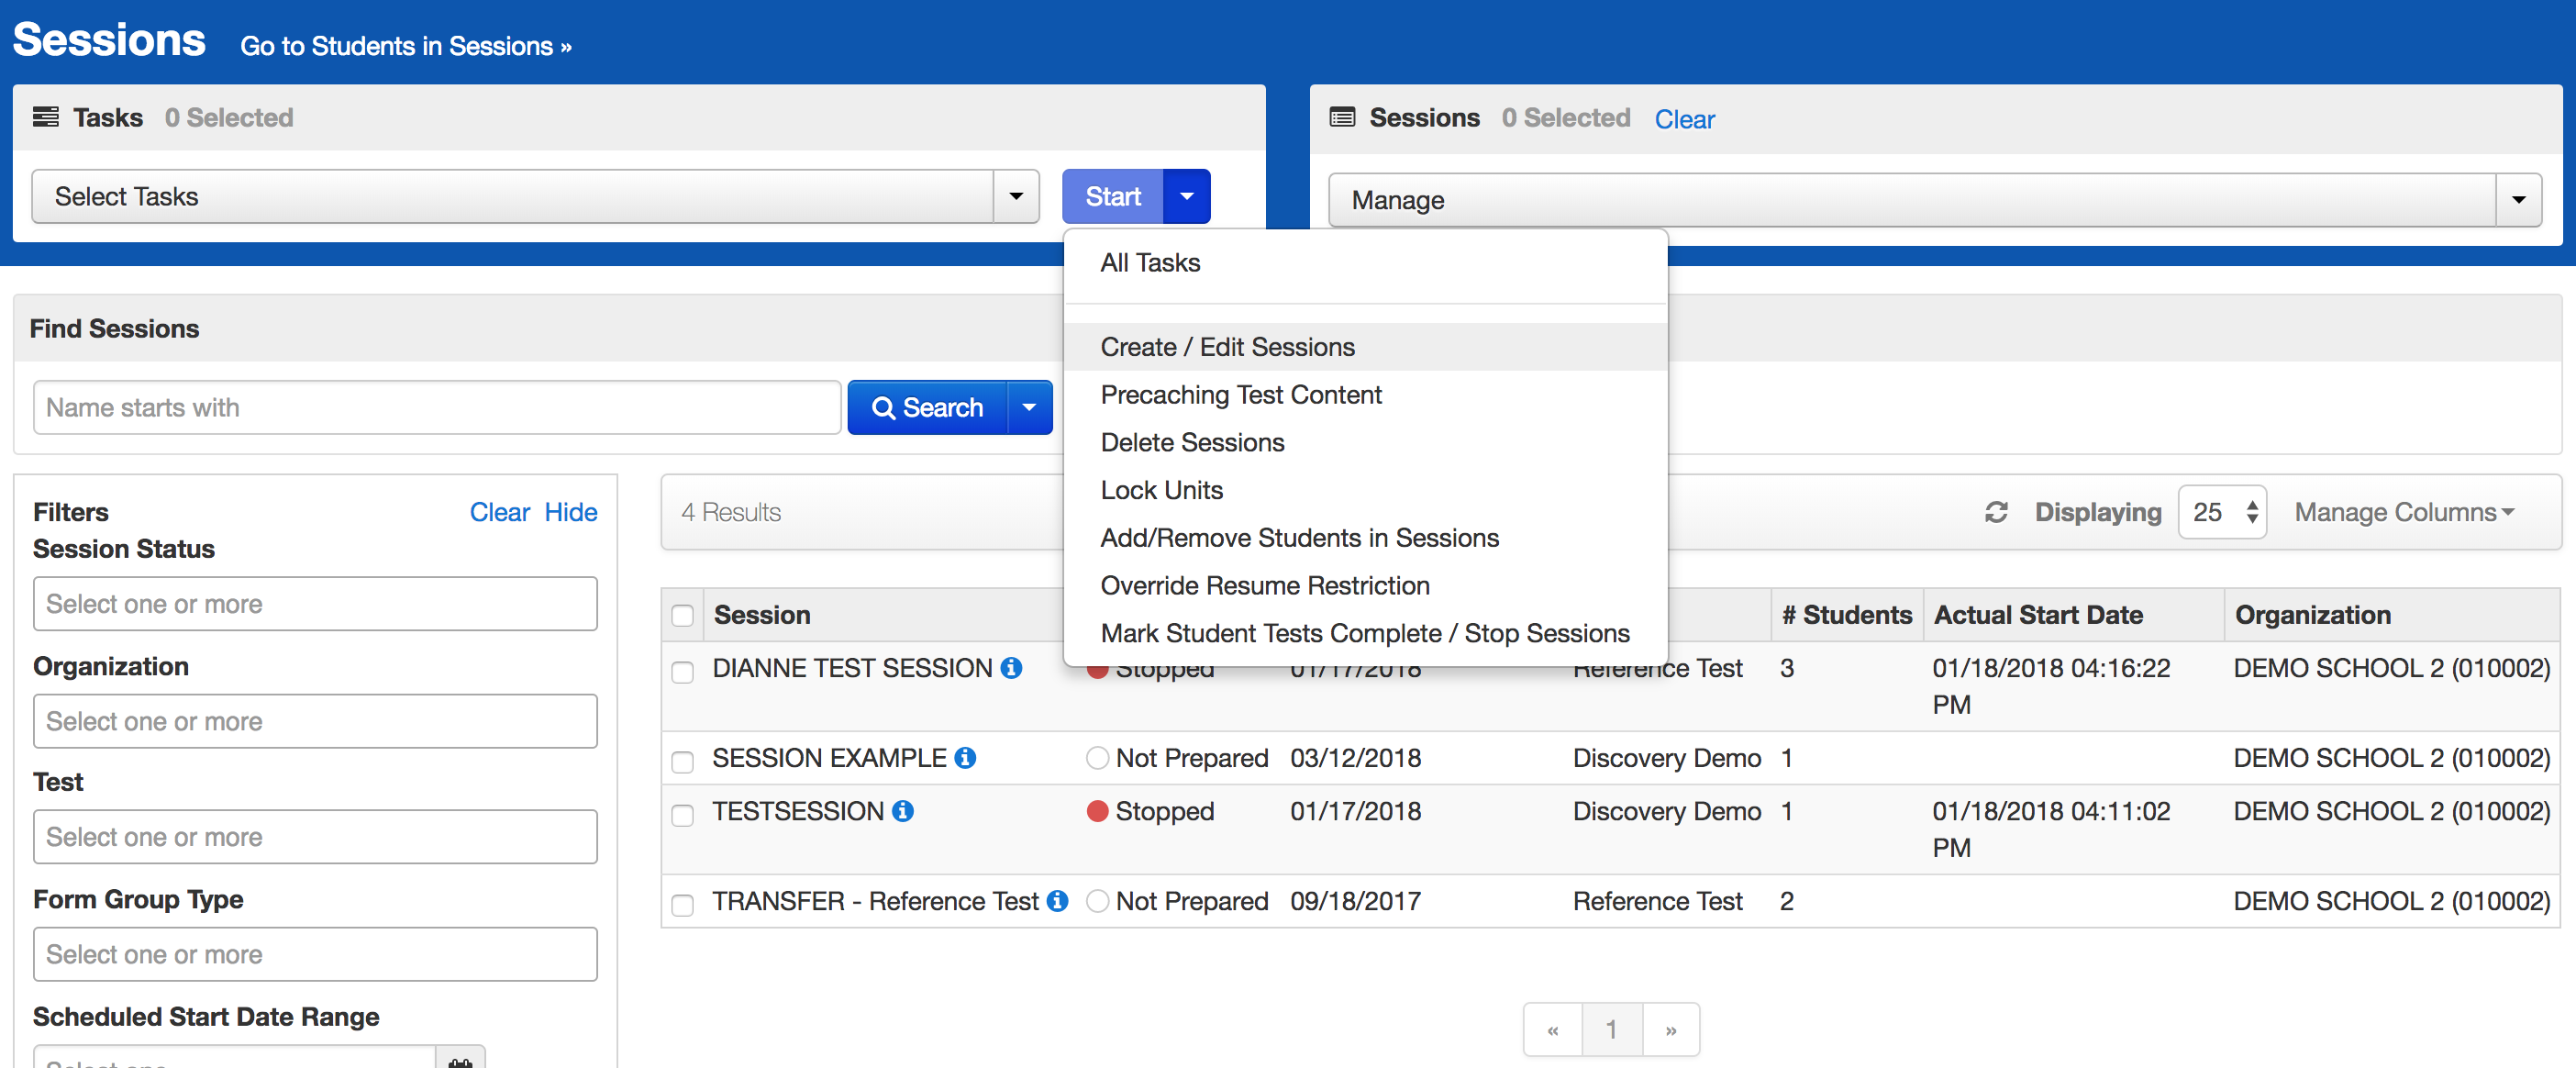Image resolution: width=2576 pixels, height=1068 pixels.
Task: Click info icon next to TESTSESSION
Action: 902,811
